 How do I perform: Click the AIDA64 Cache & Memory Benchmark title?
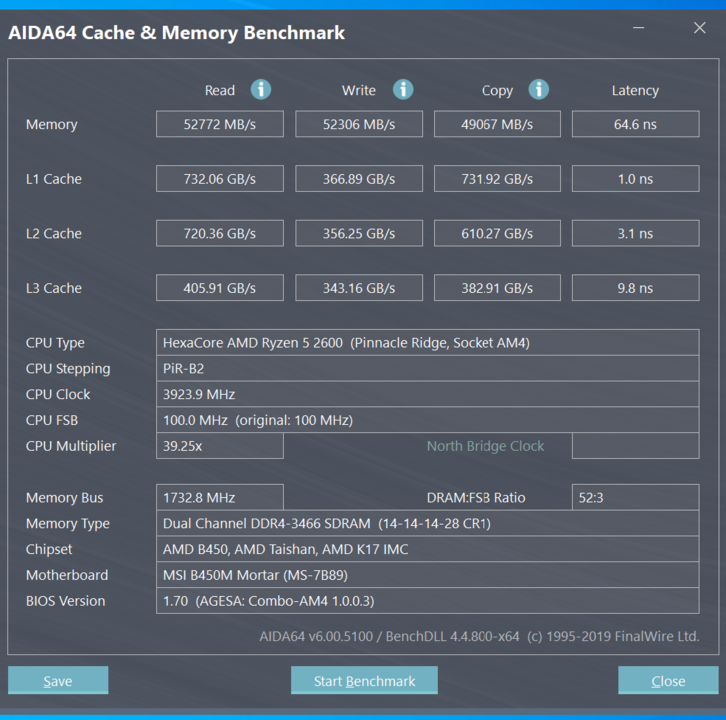[x=176, y=33]
